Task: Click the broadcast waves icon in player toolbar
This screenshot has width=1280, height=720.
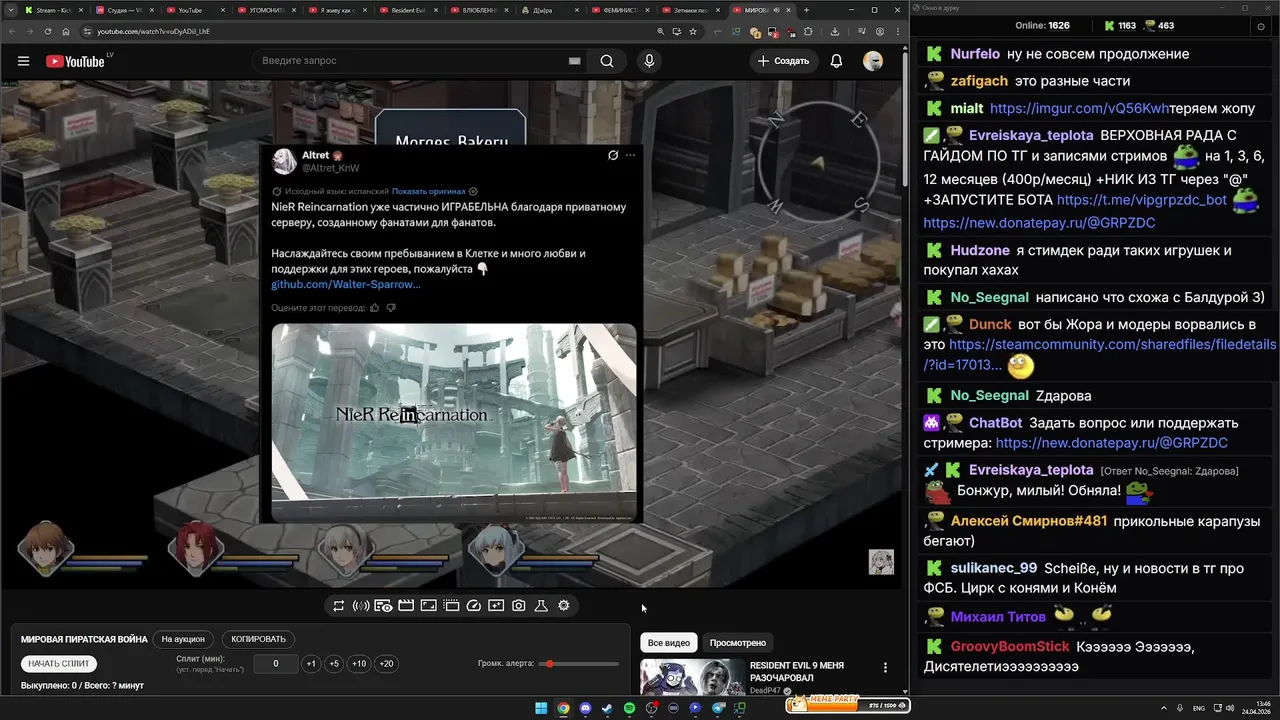Action: 361,605
